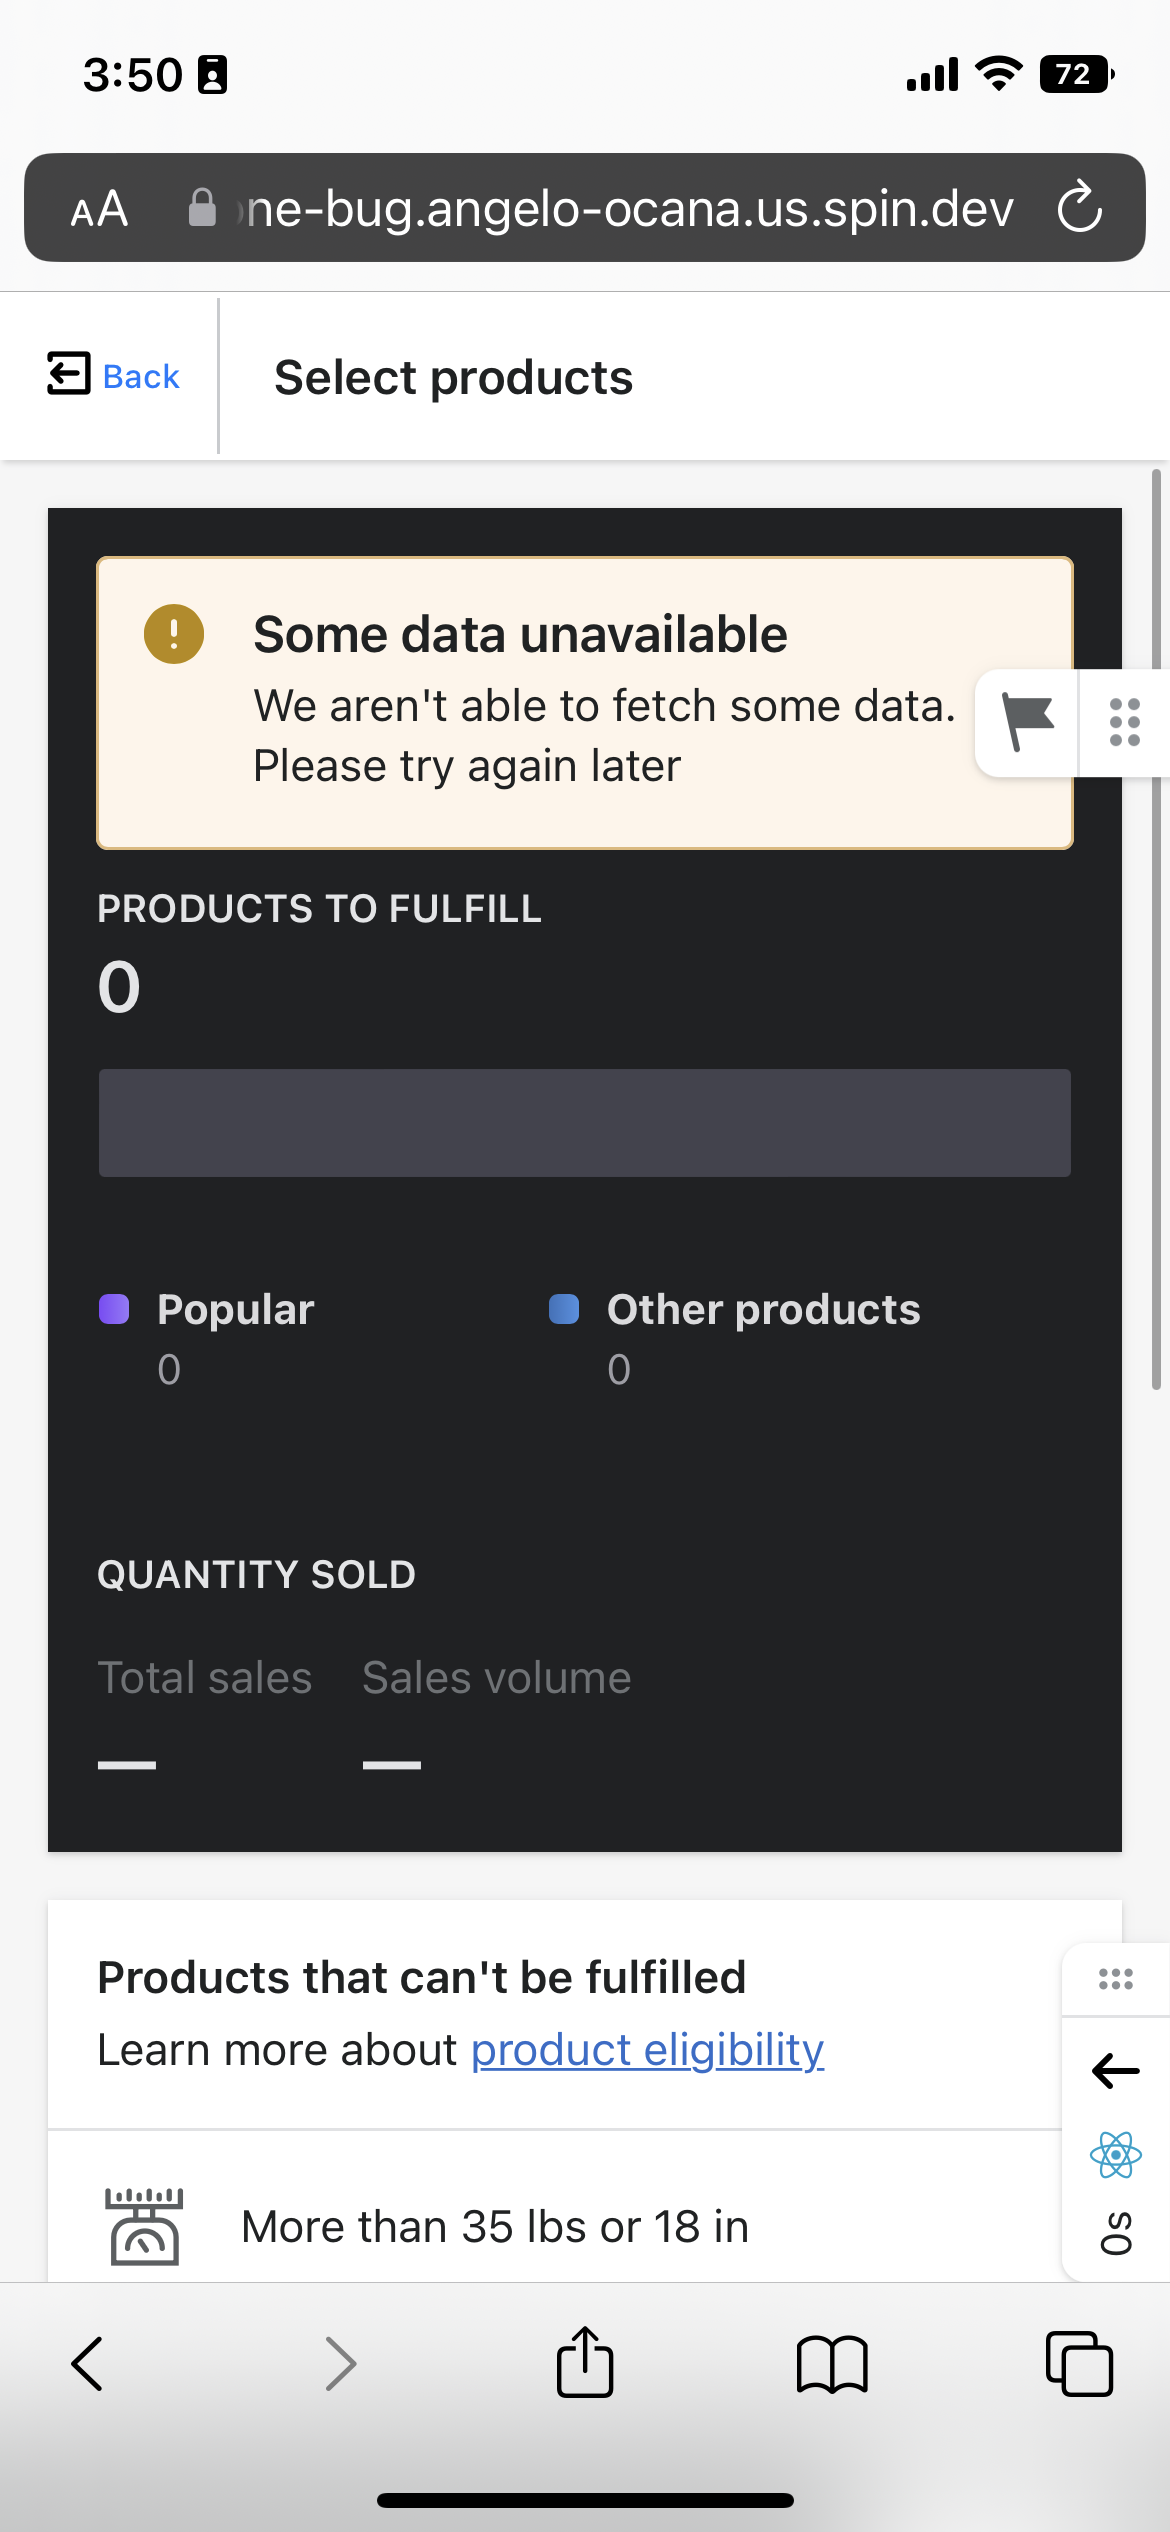Viewport: 1170px width, 2532px height.
Task: Open the AA page settings menu
Action: [x=99, y=208]
